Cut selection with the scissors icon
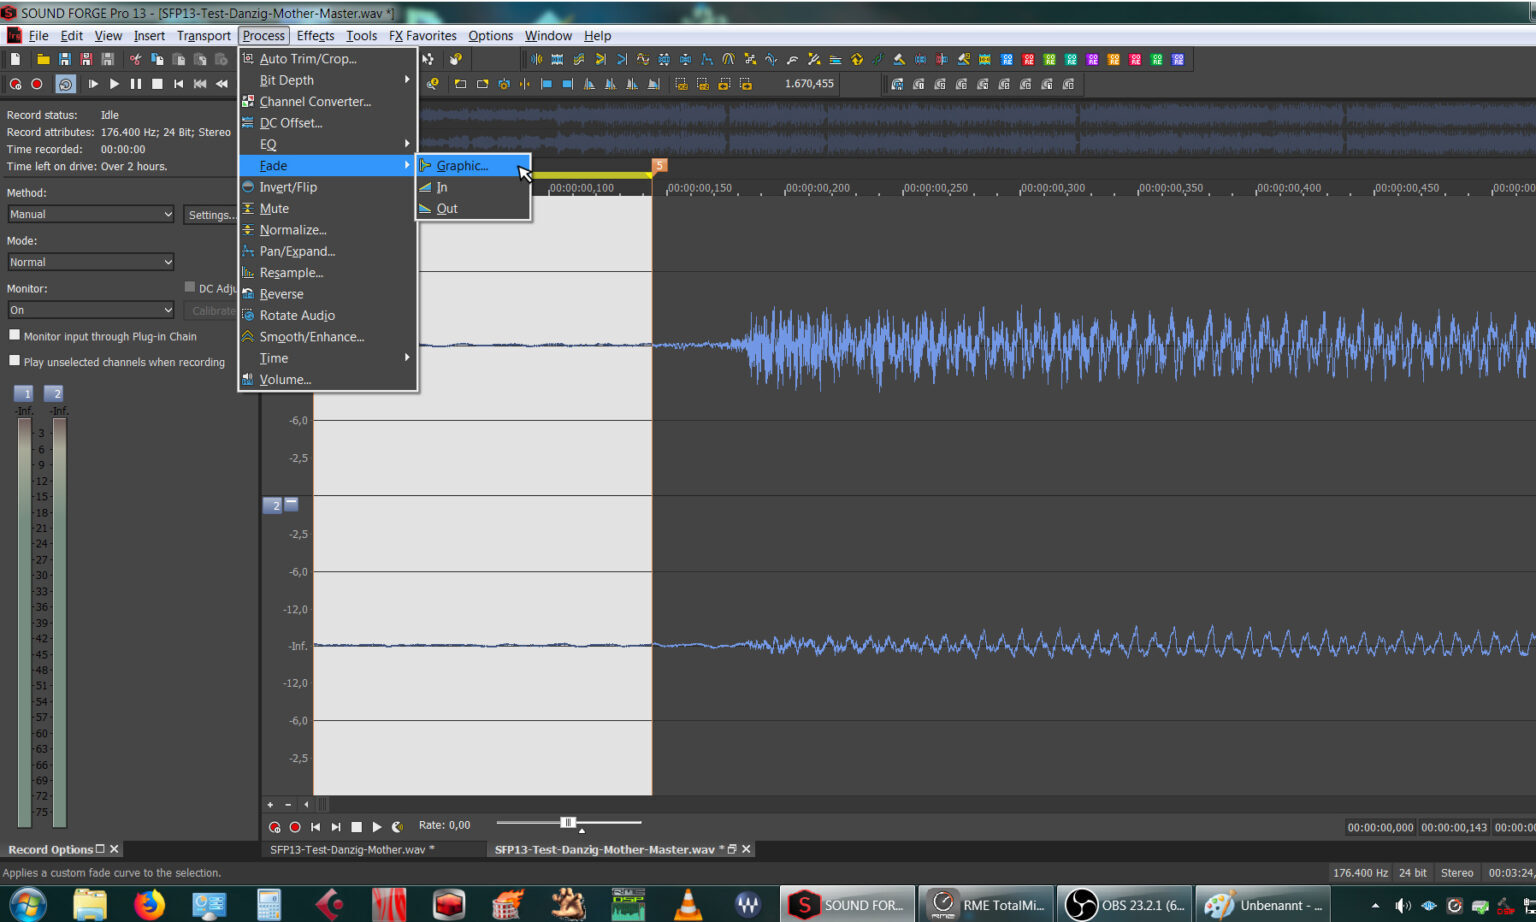Image resolution: width=1536 pixels, height=922 pixels. pyautogui.click(x=135, y=60)
